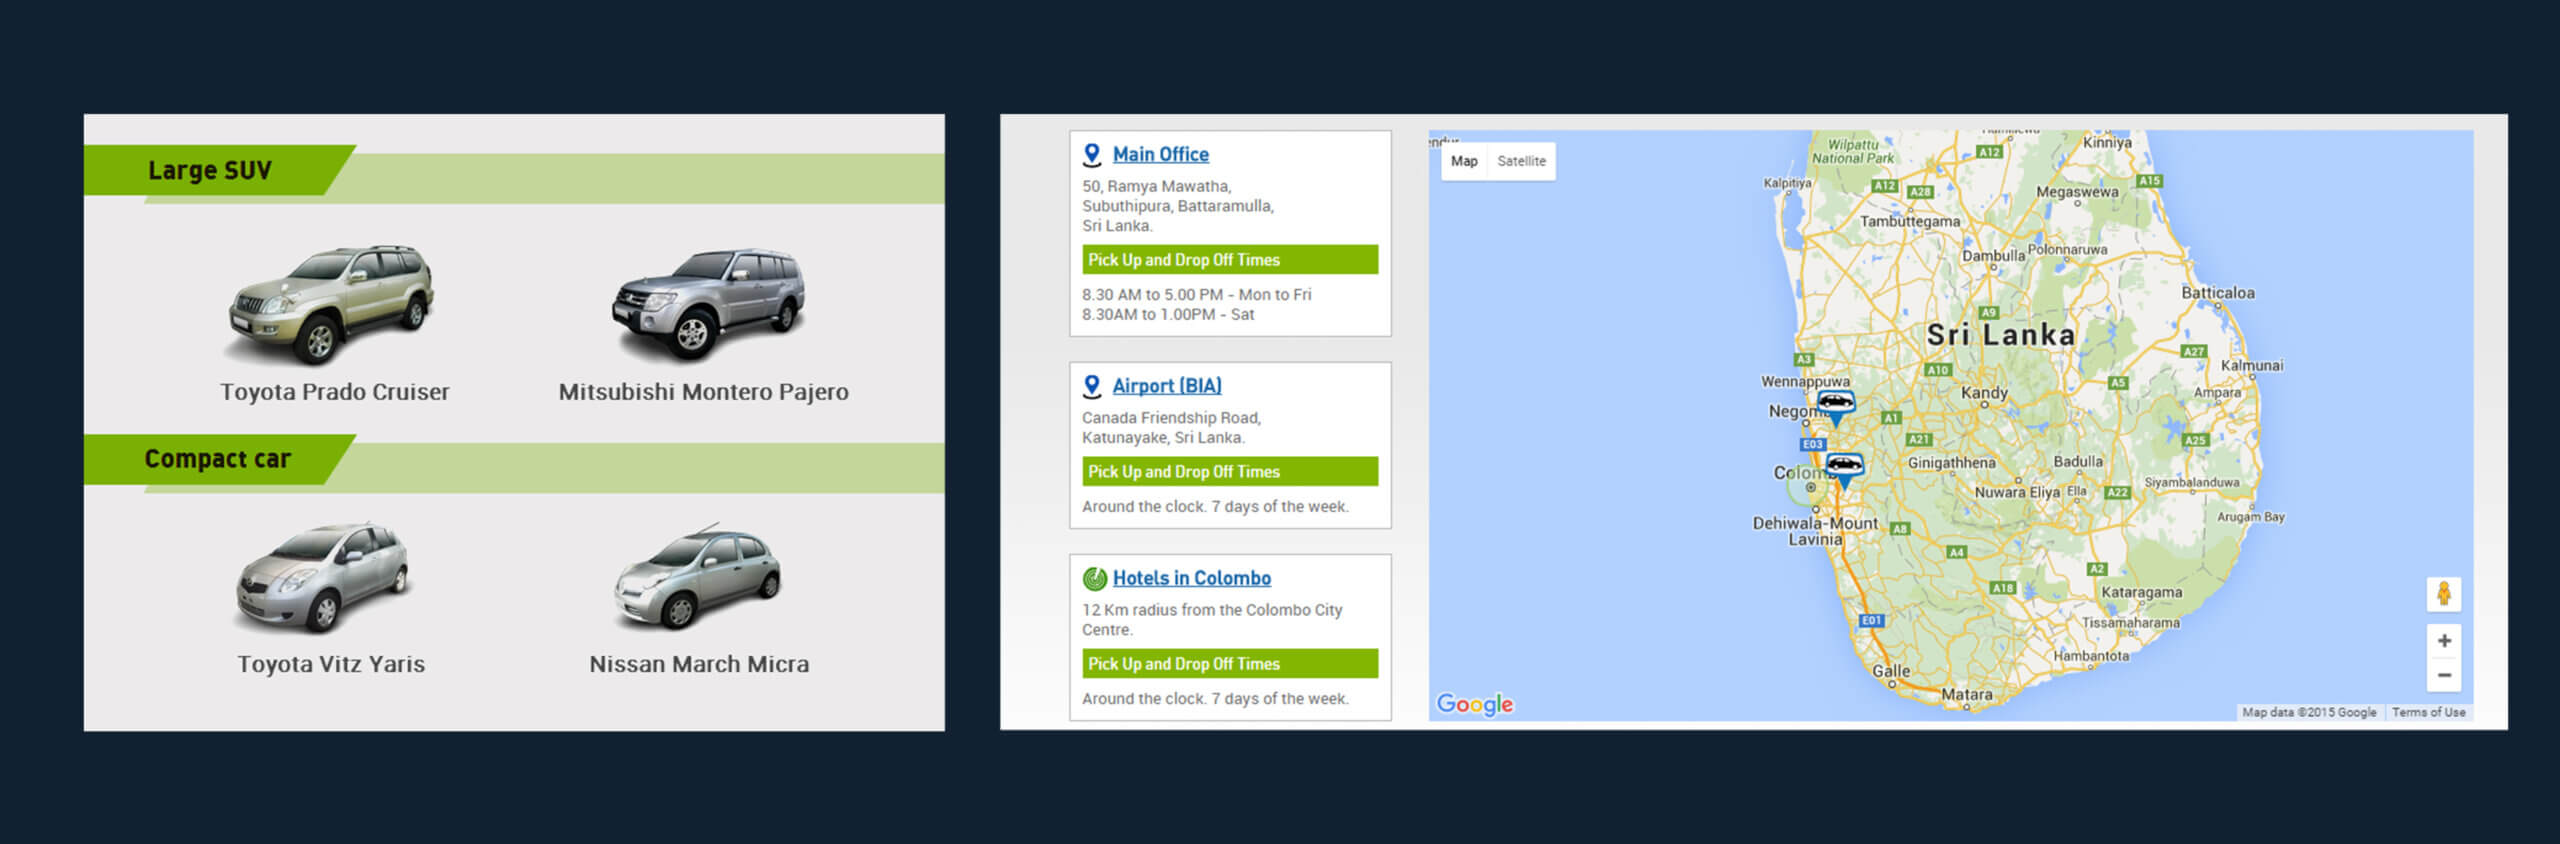Select the Toyota Vitz Yaris image
This screenshot has height=844, width=2560.
tap(323, 578)
